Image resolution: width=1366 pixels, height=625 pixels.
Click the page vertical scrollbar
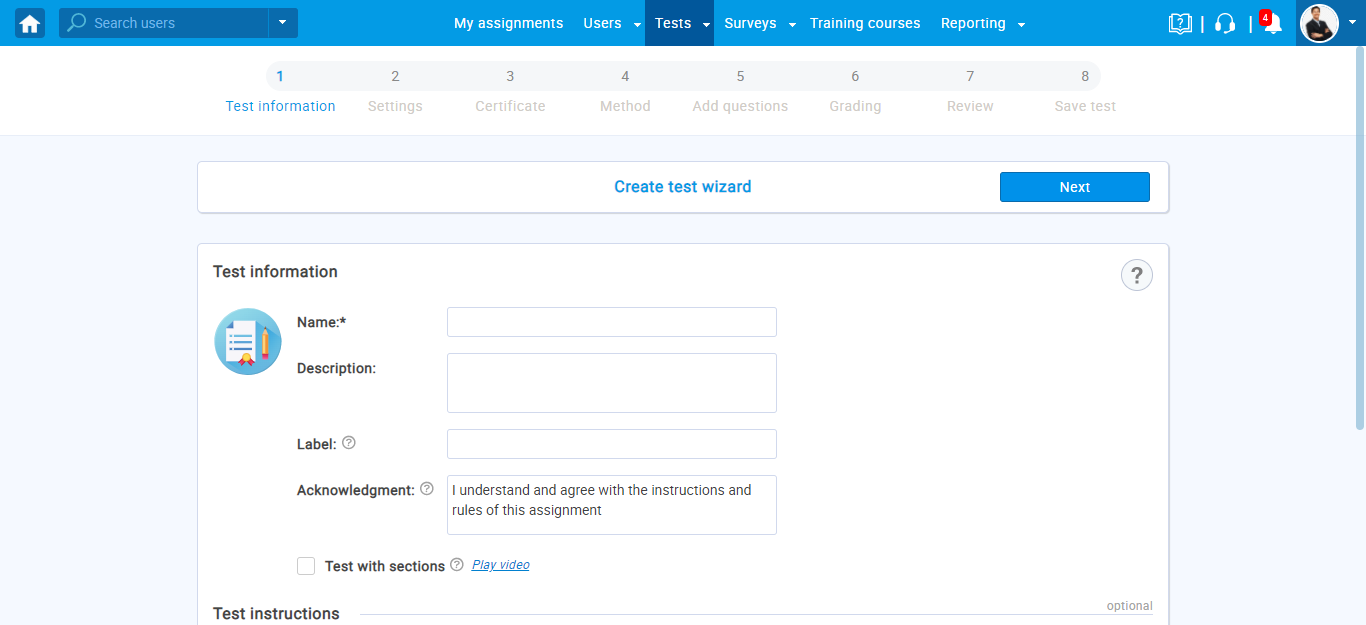tap(1359, 250)
